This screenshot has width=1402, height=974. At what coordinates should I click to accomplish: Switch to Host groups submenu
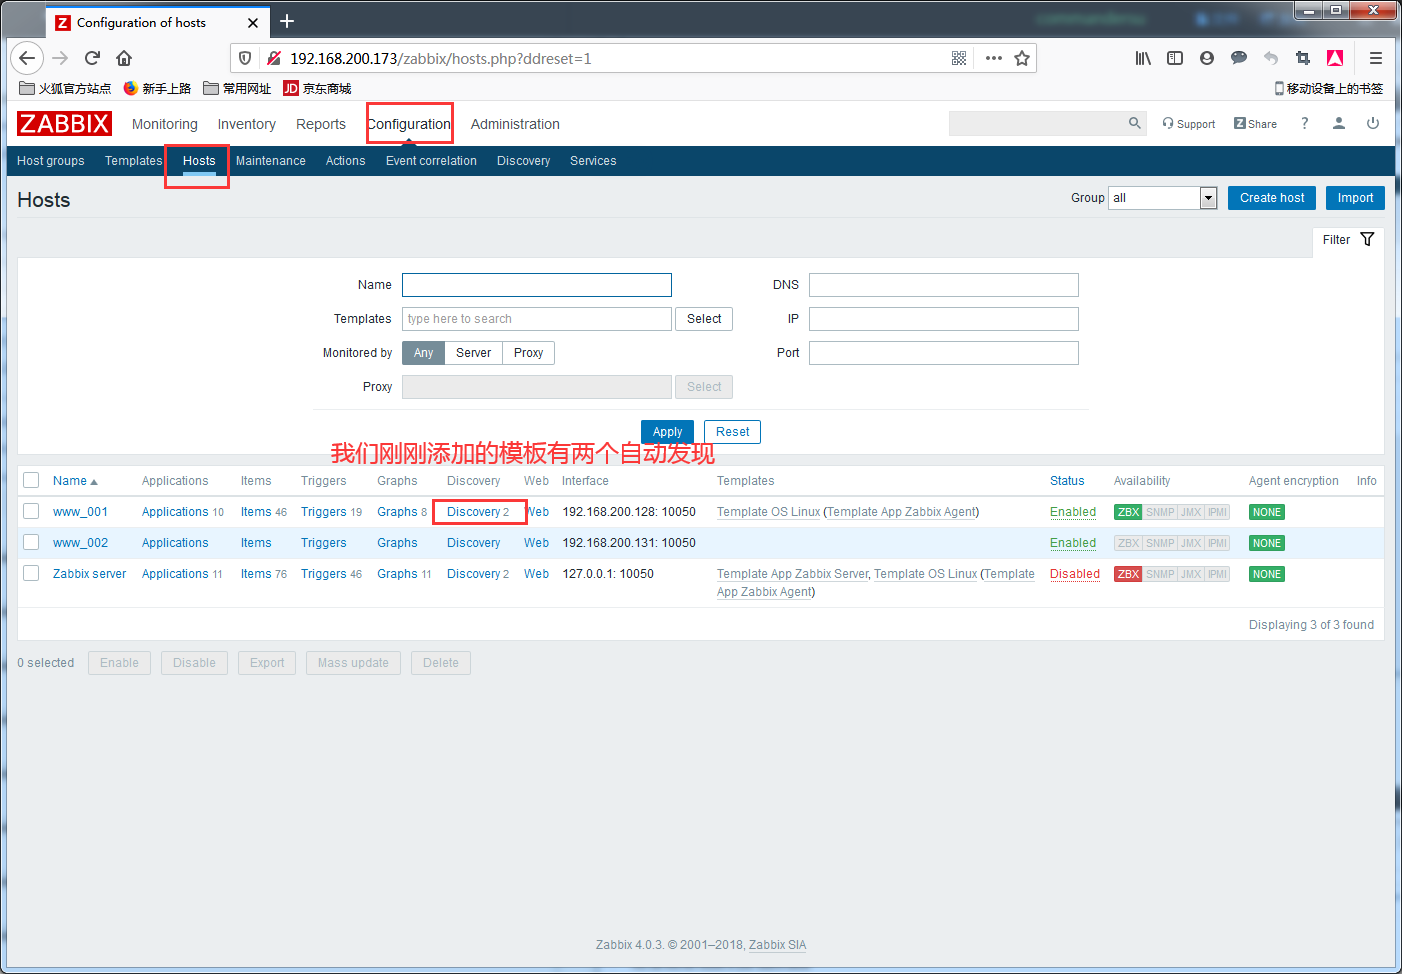point(51,161)
